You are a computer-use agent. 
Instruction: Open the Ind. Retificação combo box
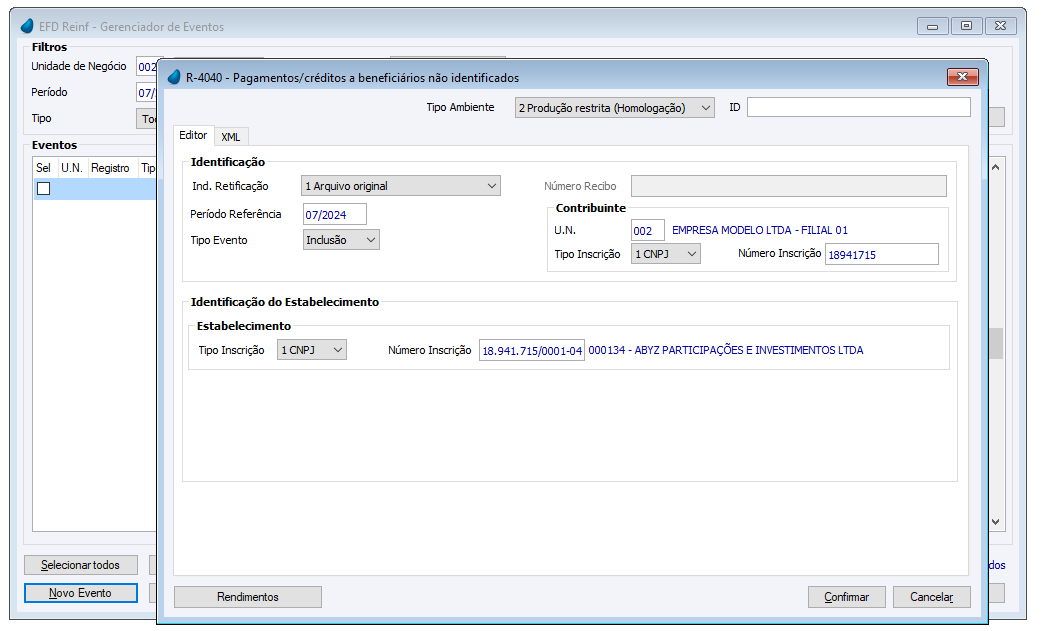click(x=401, y=186)
